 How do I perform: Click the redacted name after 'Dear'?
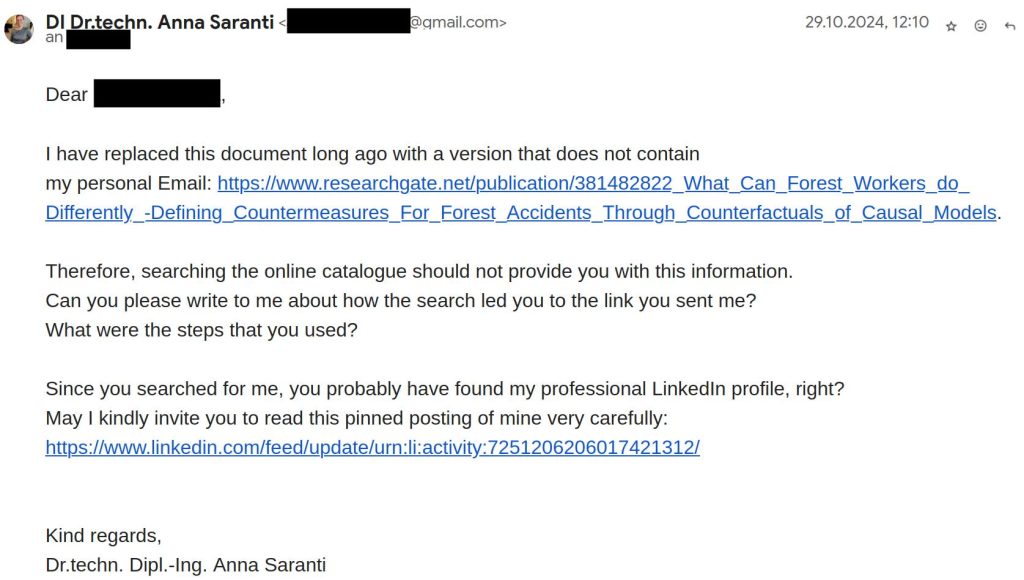coord(157,95)
